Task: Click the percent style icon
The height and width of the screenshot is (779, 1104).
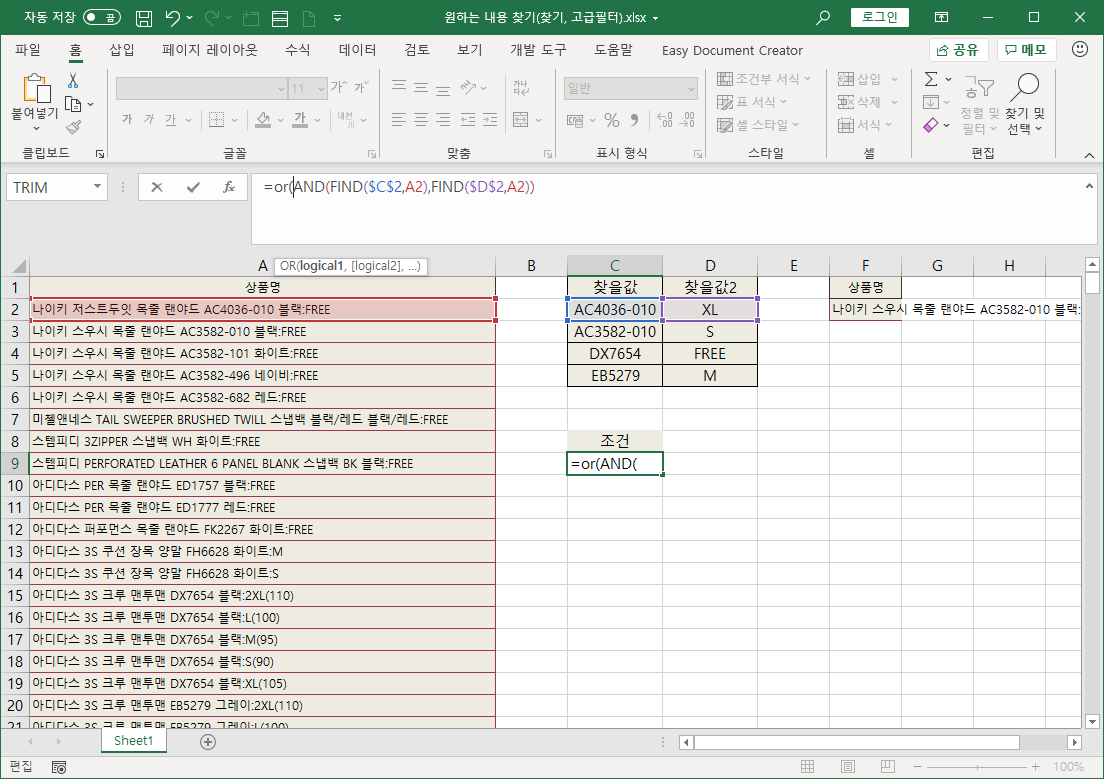Action: click(x=612, y=120)
